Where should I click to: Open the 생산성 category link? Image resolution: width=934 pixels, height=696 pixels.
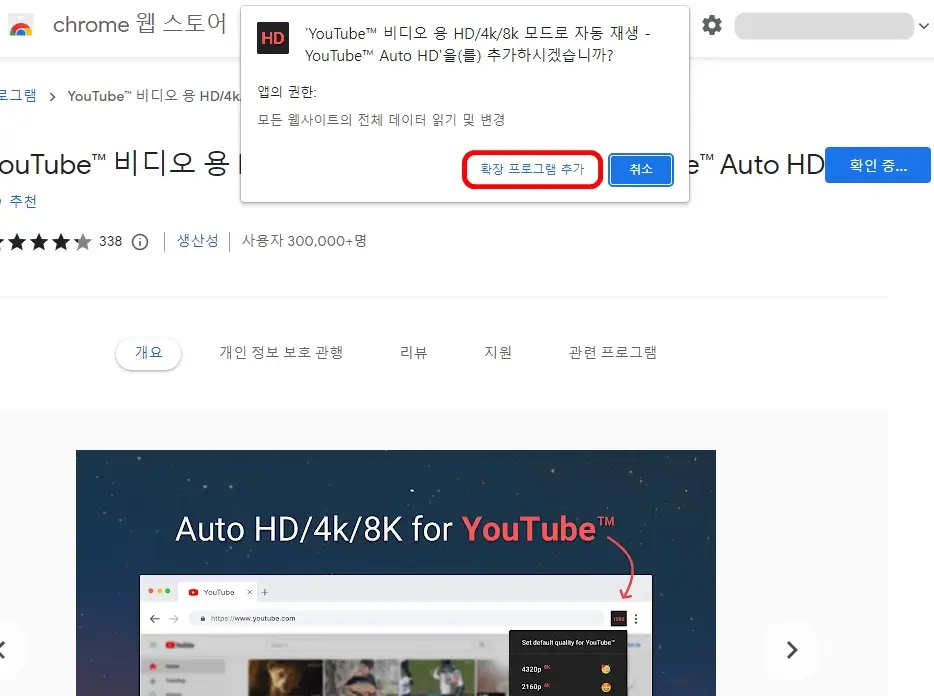point(197,241)
